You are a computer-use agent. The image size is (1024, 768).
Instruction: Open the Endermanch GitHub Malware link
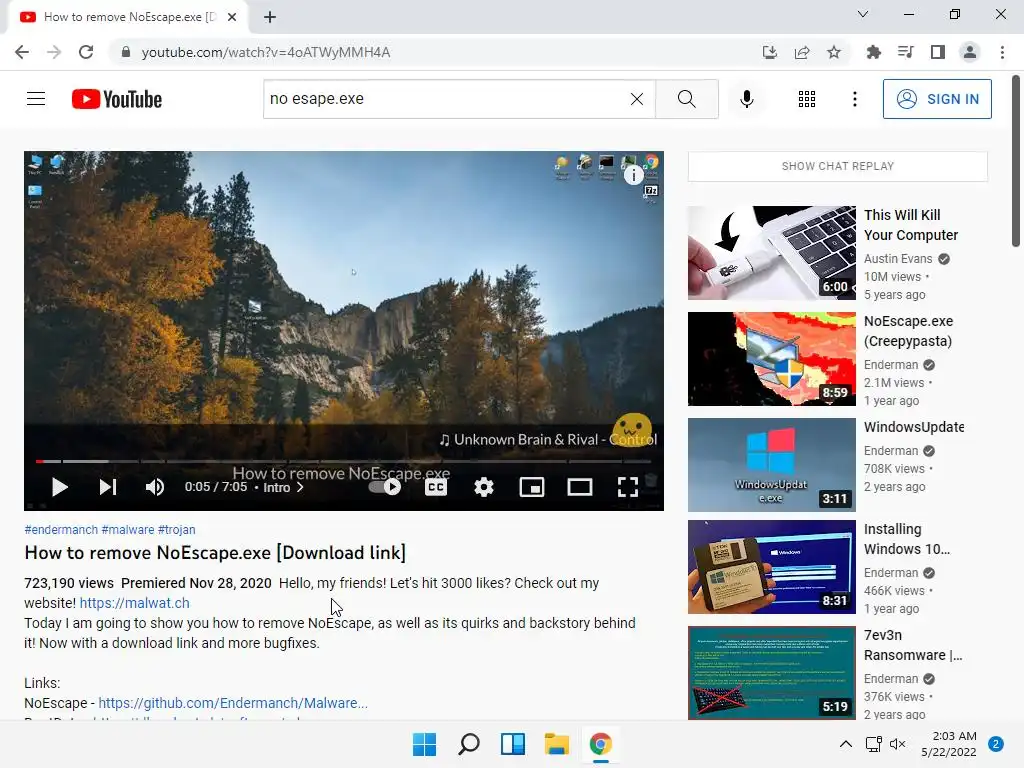click(x=233, y=703)
